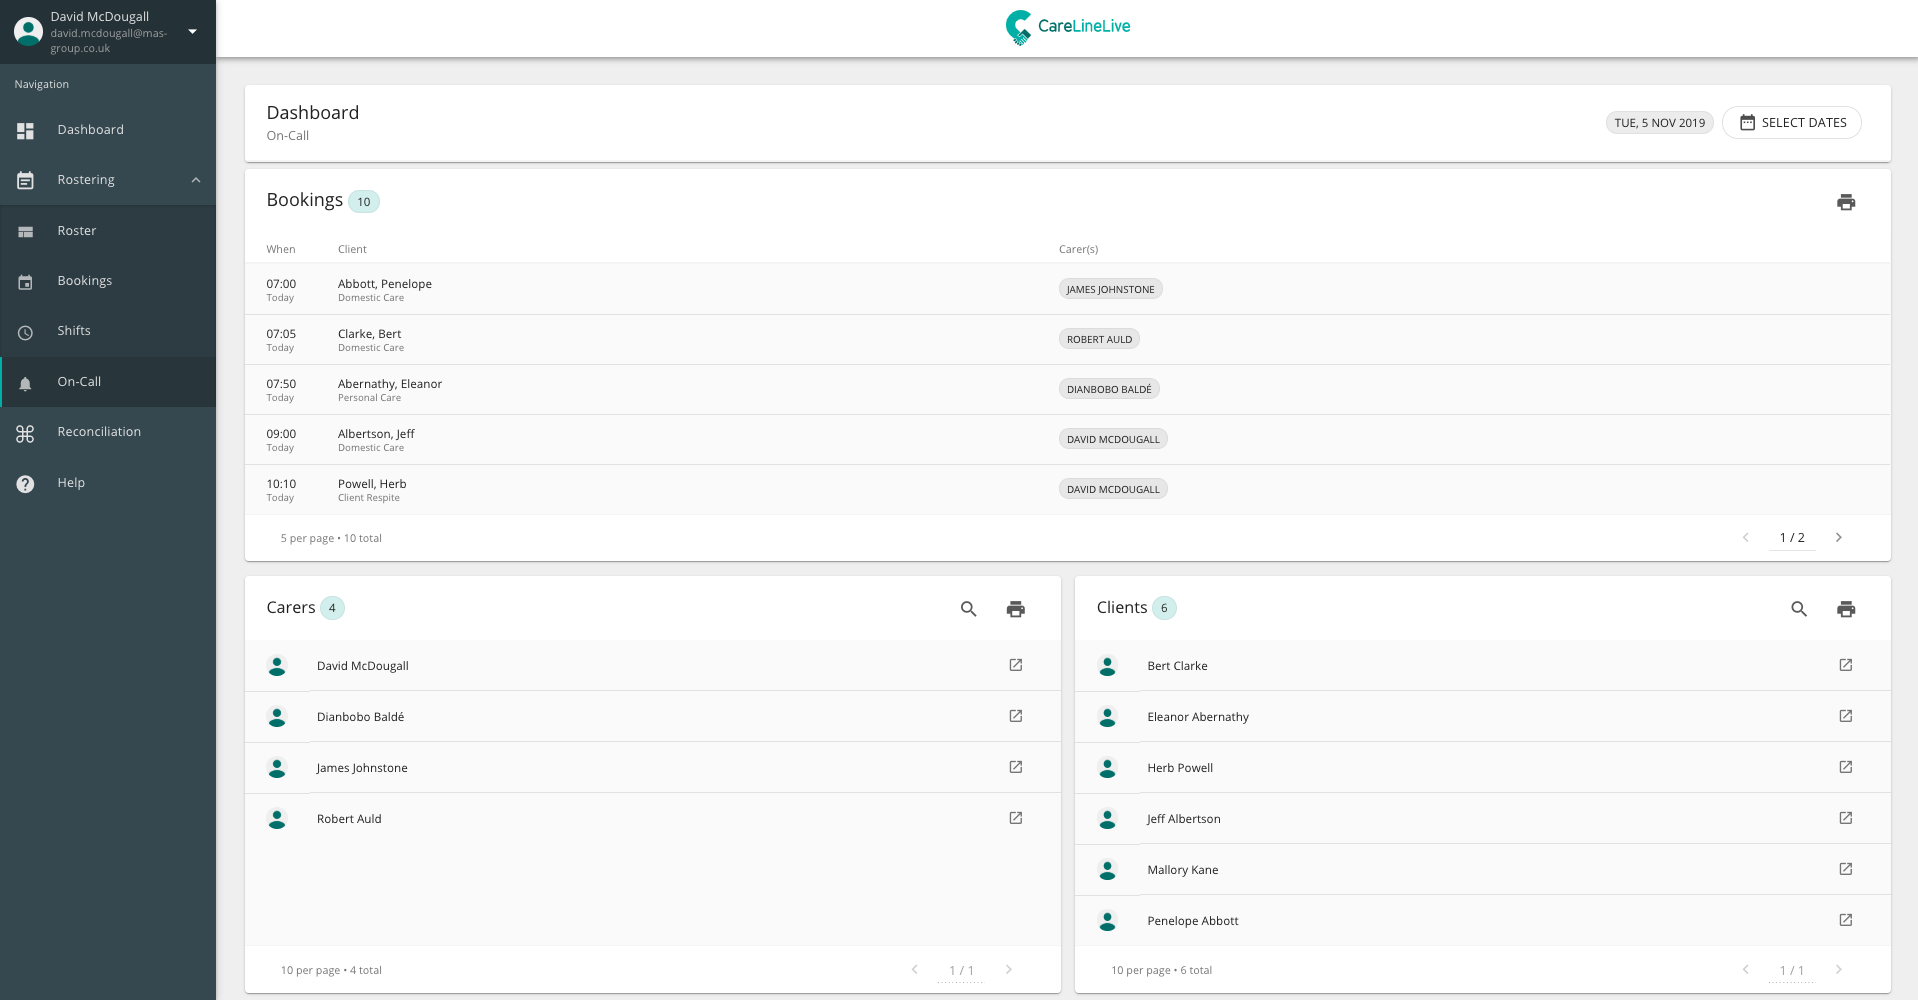Click the Shifts clock icon

point(26,332)
